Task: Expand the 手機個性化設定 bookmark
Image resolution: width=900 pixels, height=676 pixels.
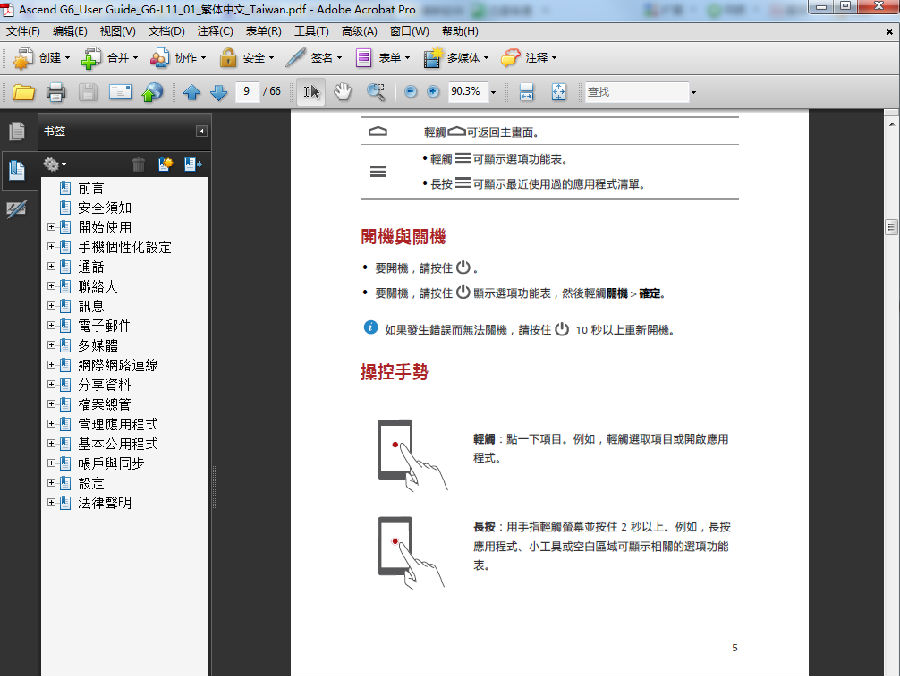Action: tap(51, 247)
